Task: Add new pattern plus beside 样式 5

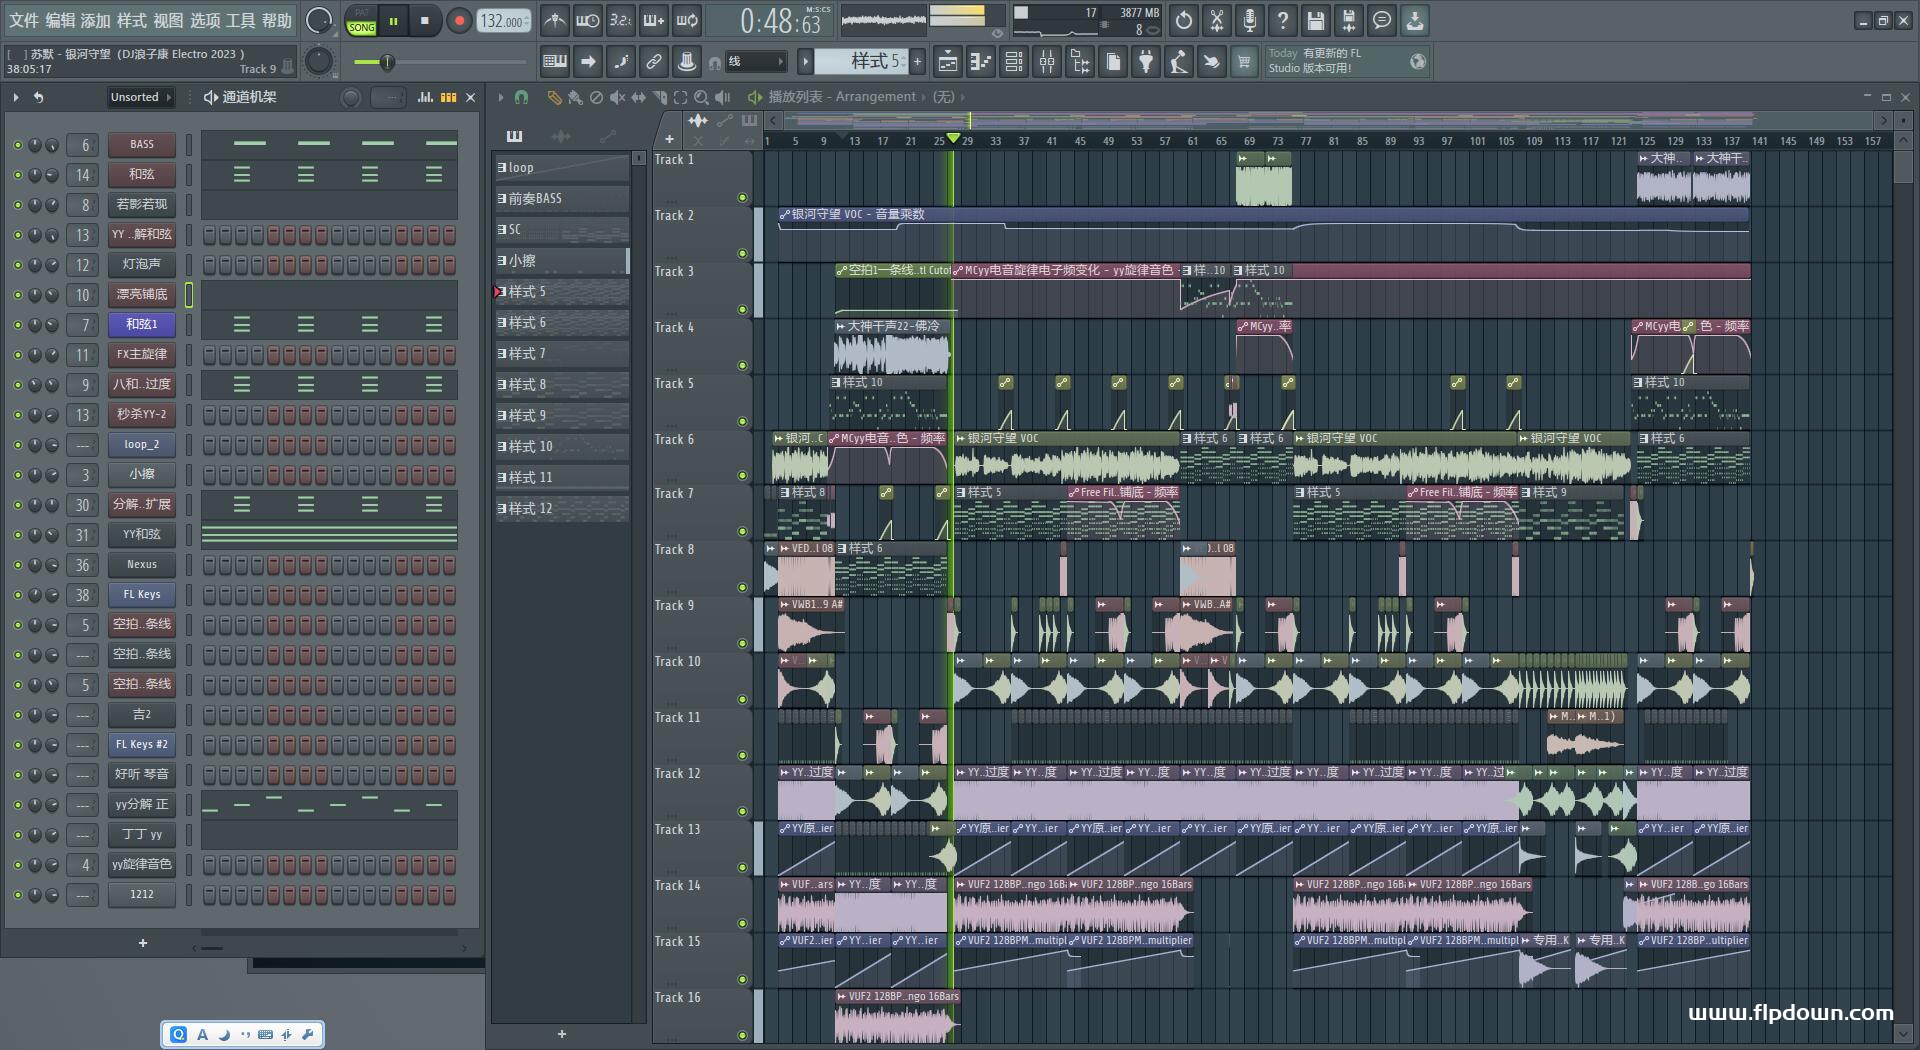Action: (x=917, y=62)
